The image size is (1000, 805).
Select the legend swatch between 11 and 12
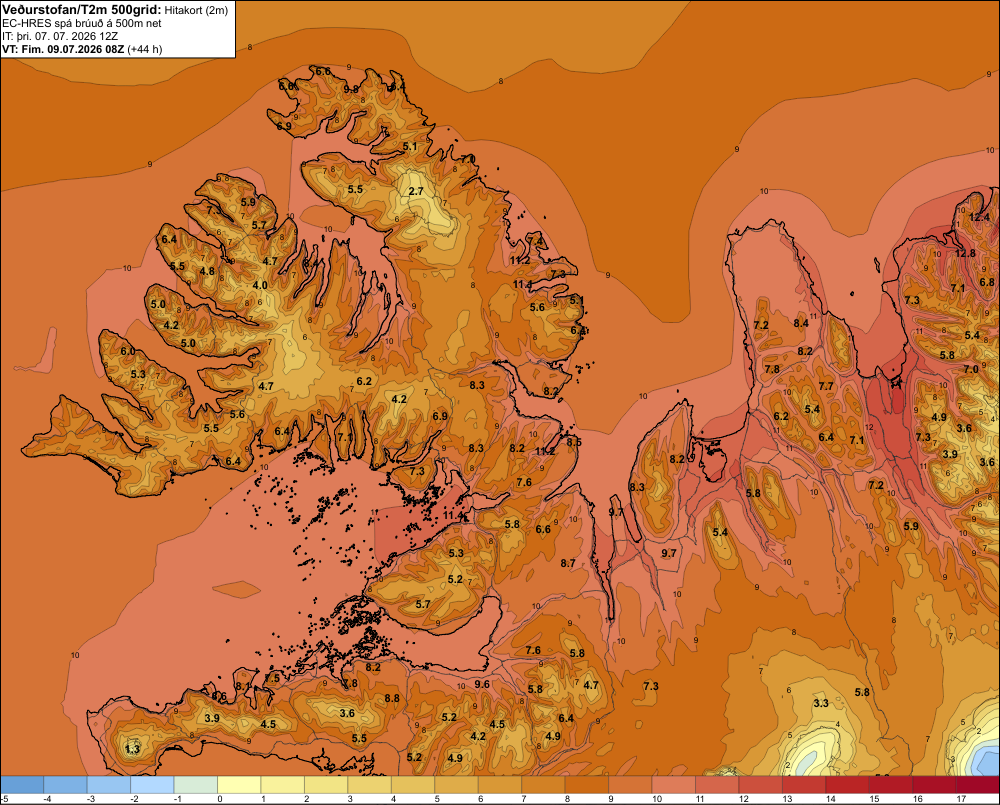coord(717,785)
